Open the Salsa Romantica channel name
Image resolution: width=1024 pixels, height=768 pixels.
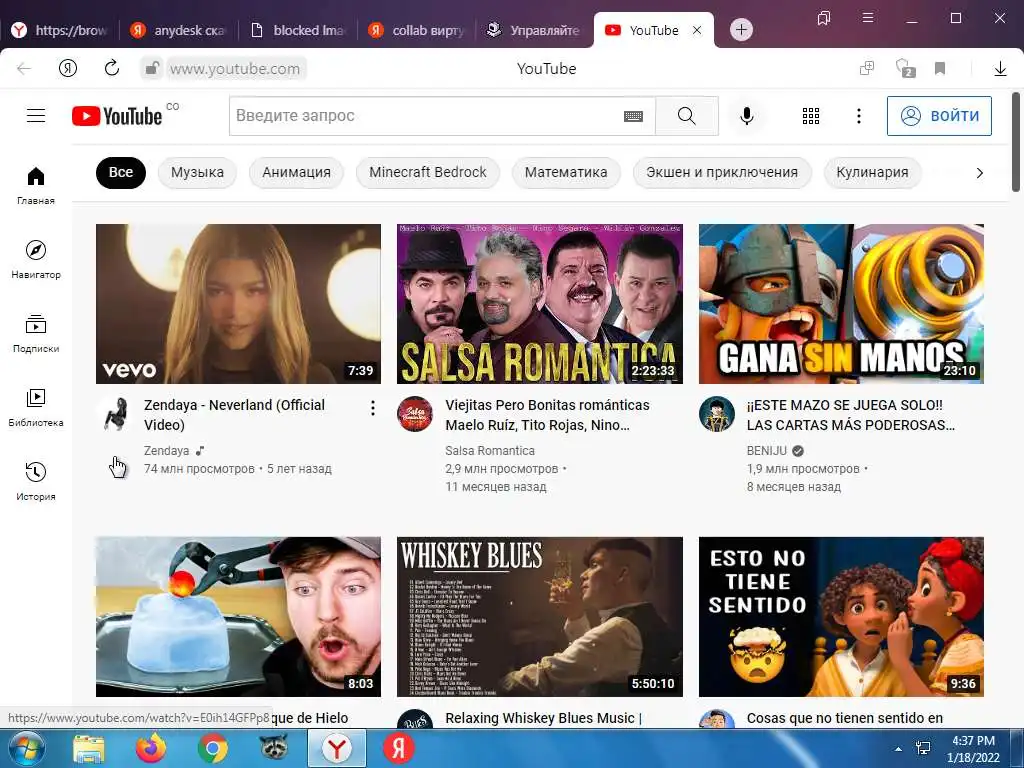coord(490,451)
